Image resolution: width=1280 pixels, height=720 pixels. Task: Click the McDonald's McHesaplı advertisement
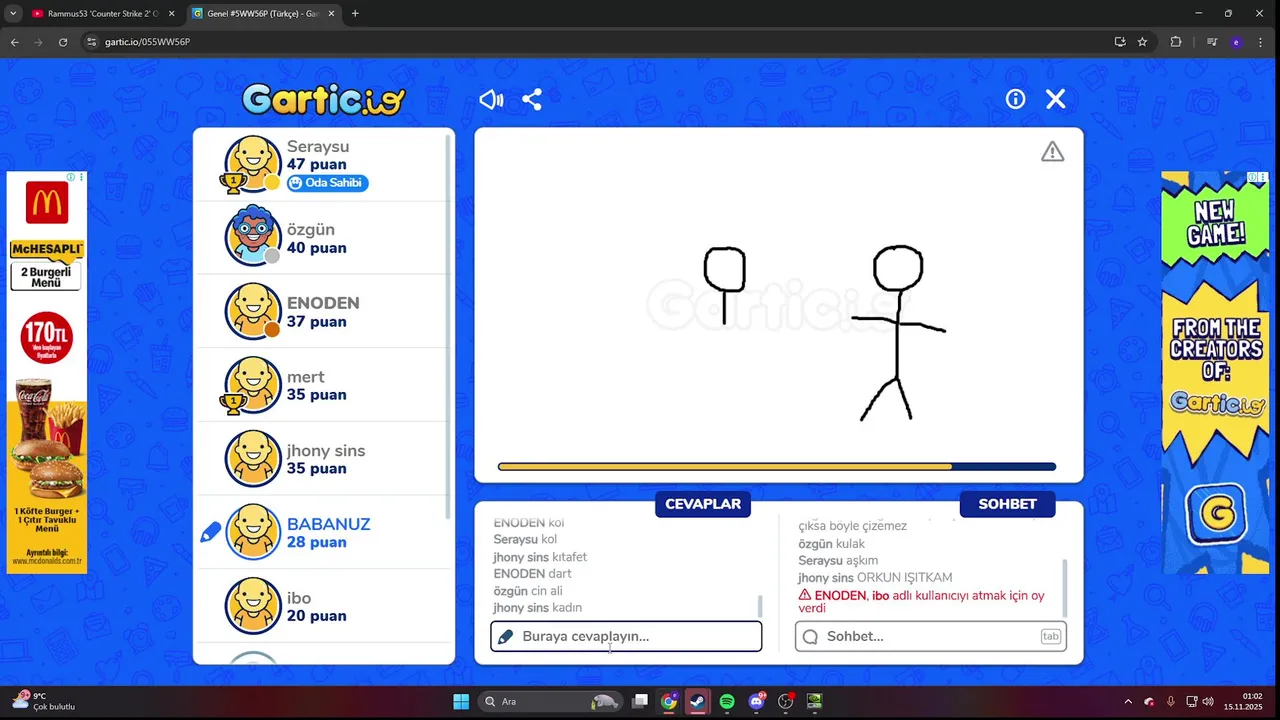pos(47,372)
